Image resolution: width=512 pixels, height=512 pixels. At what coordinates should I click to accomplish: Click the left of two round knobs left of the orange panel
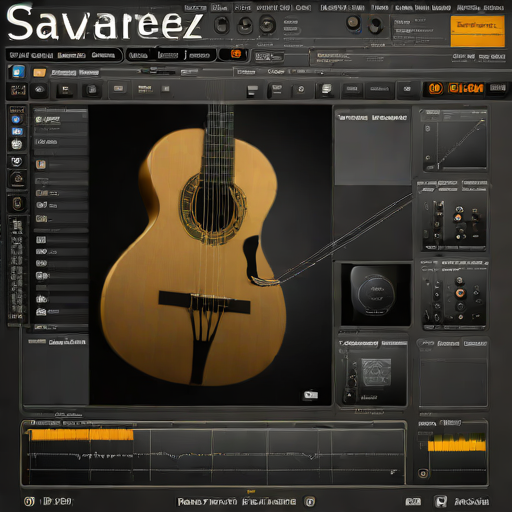[x=353, y=23]
